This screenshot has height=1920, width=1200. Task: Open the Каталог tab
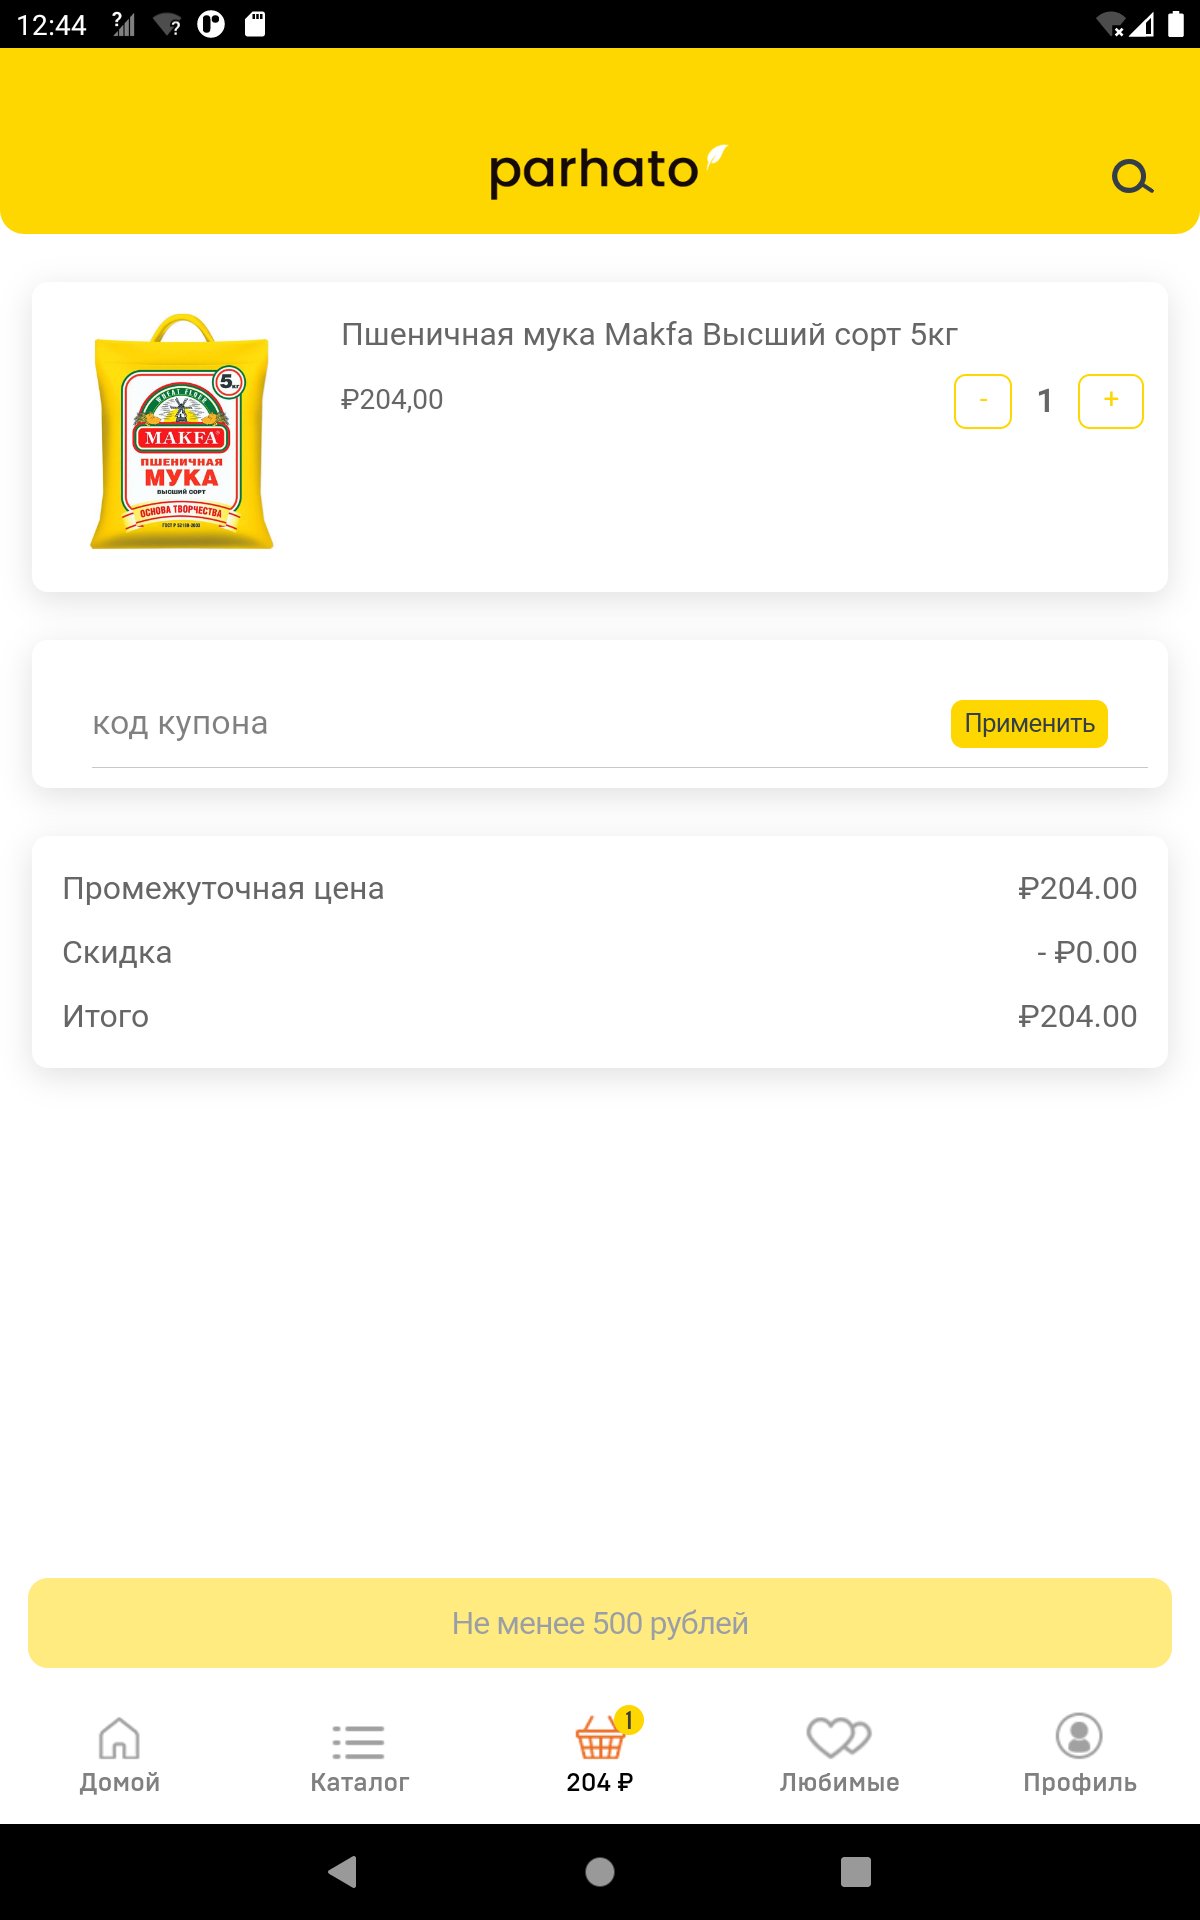pos(360,1753)
